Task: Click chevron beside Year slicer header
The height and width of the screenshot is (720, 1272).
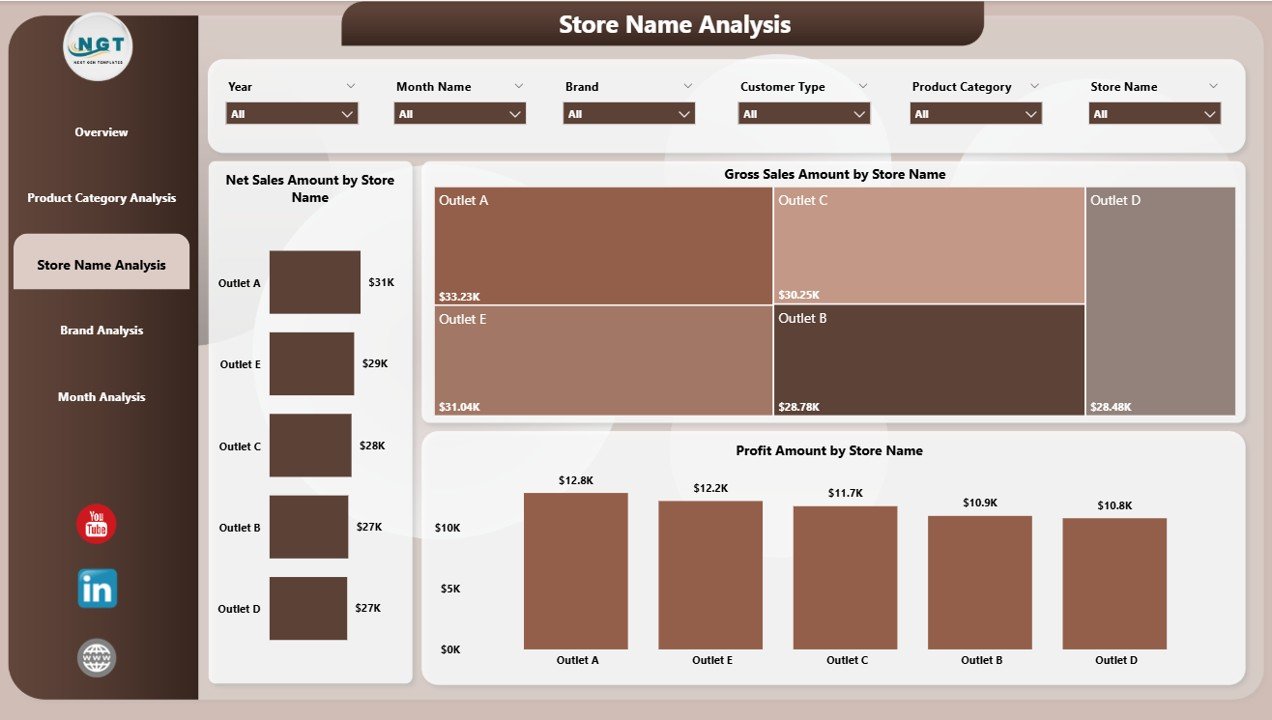Action: [x=350, y=87]
